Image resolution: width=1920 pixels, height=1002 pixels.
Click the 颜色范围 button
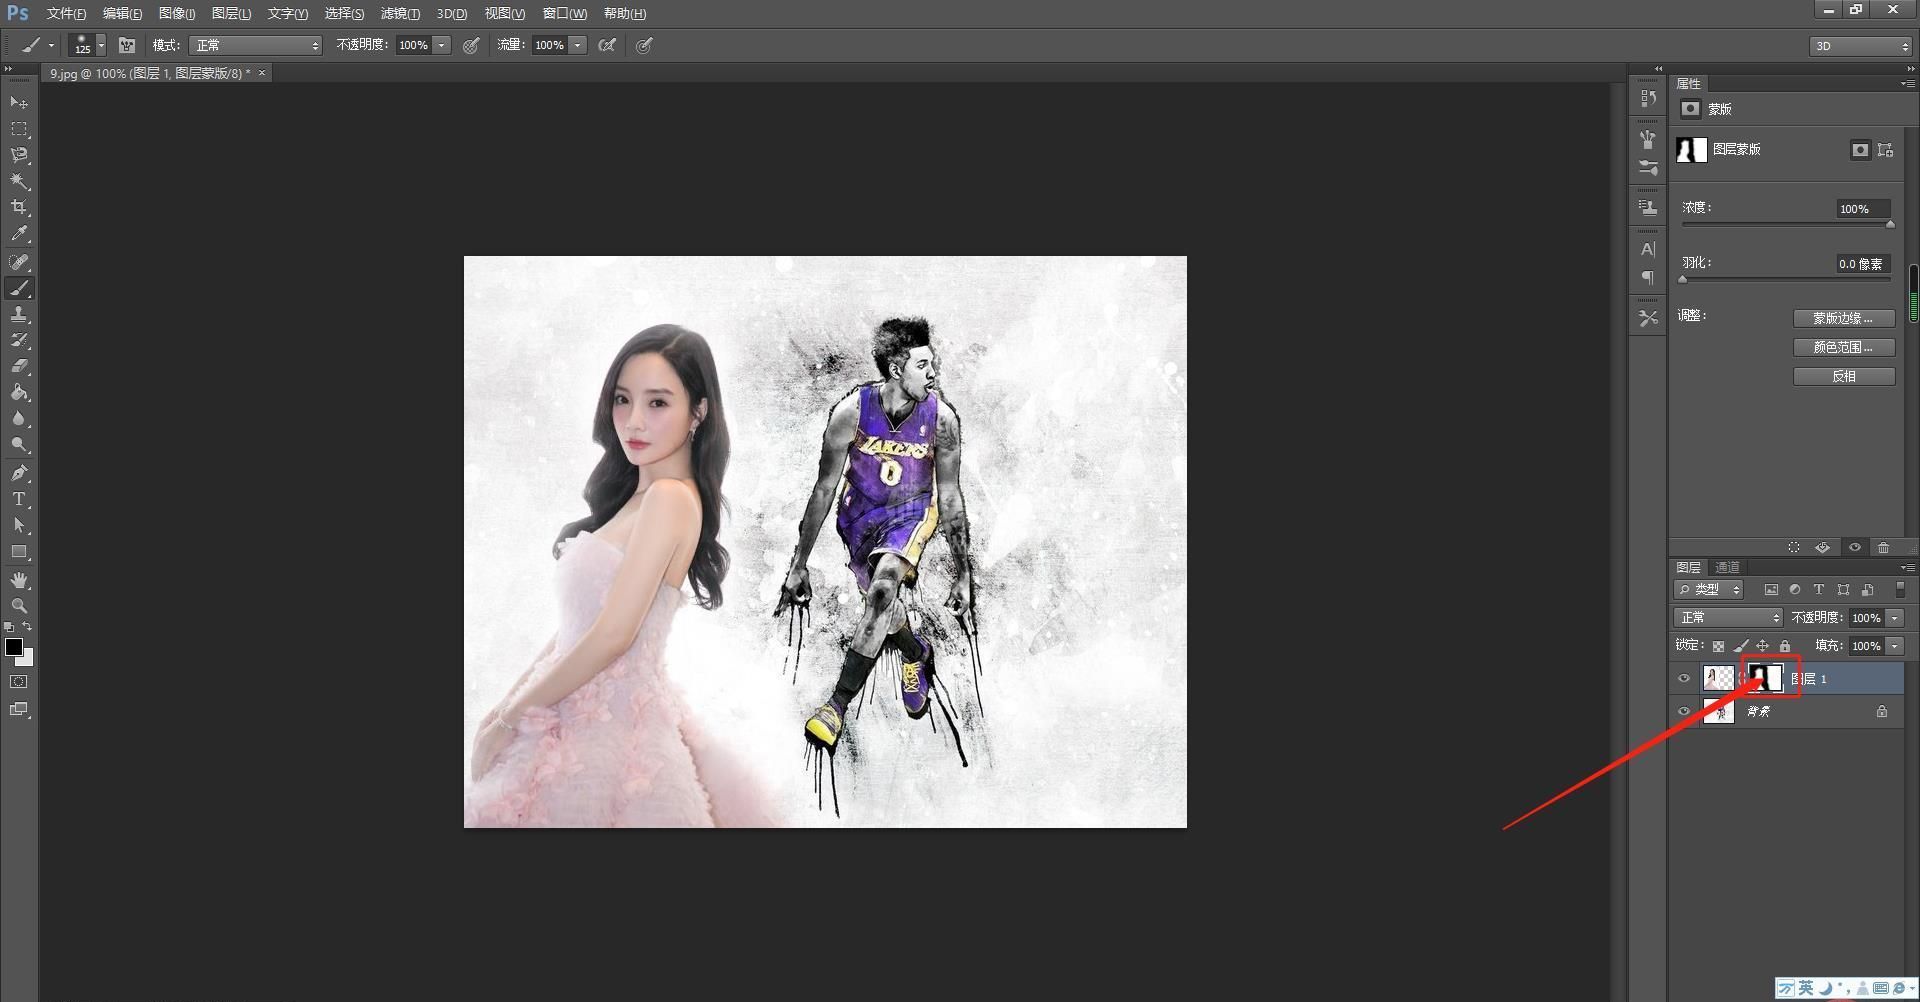[1844, 347]
